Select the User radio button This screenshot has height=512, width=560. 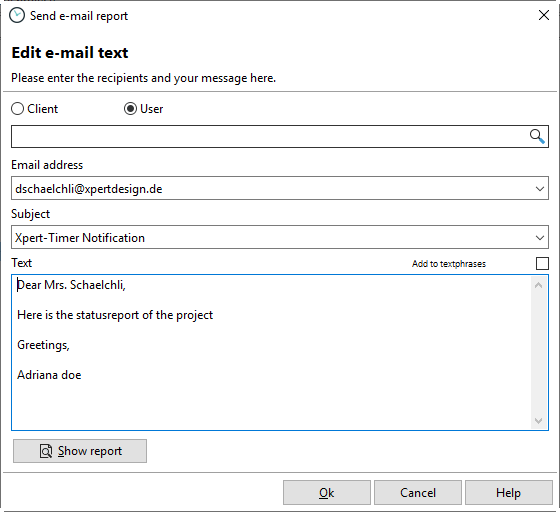tap(130, 109)
